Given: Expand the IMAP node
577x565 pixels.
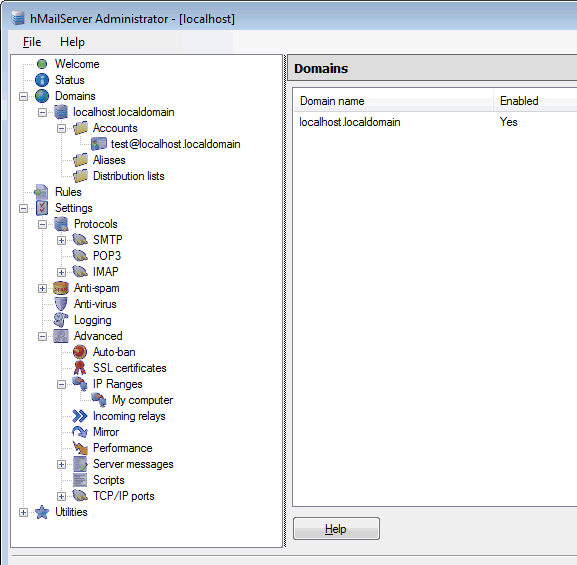Looking at the screenshot, I should [x=61, y=272].
